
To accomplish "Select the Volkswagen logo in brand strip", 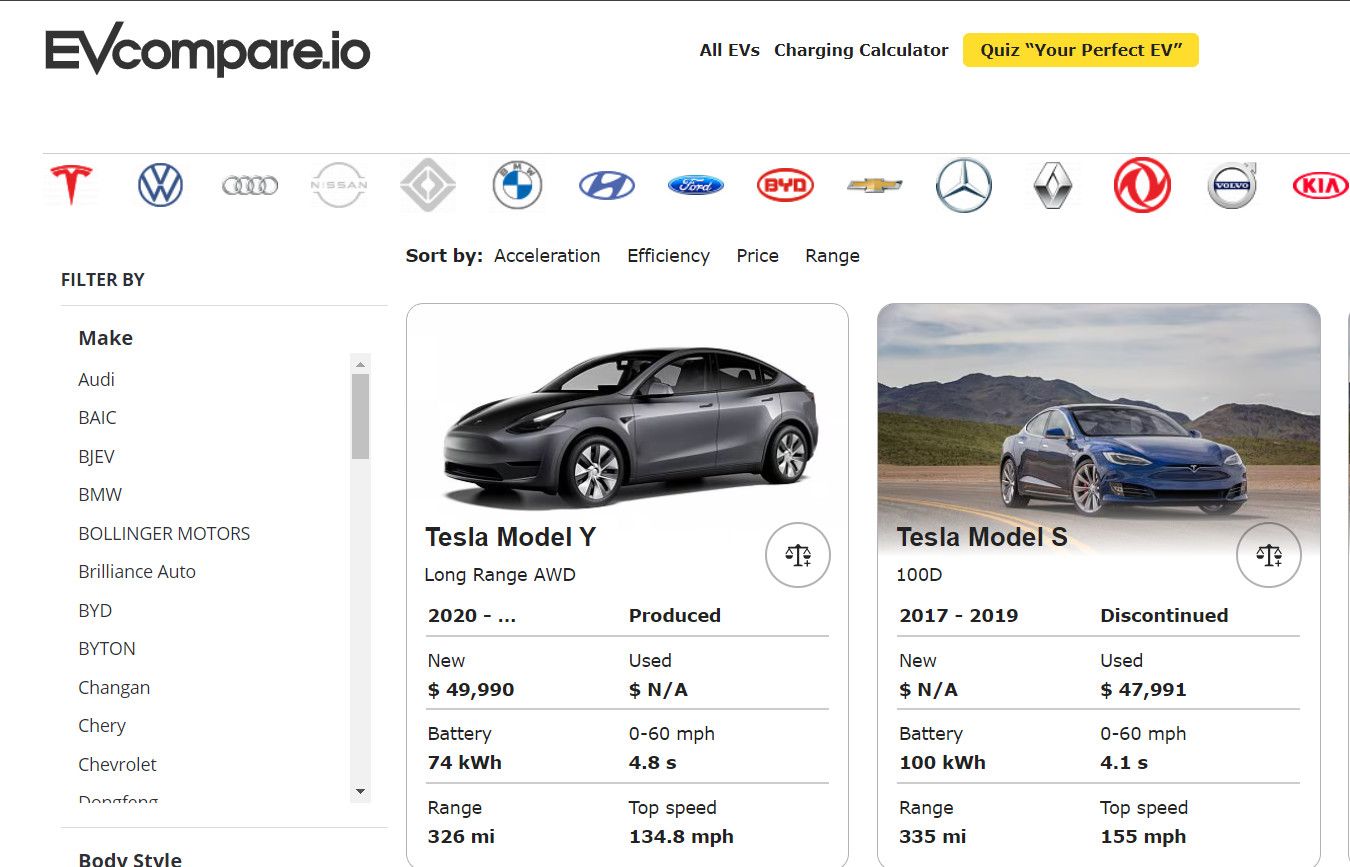I will tap(160, 185).
